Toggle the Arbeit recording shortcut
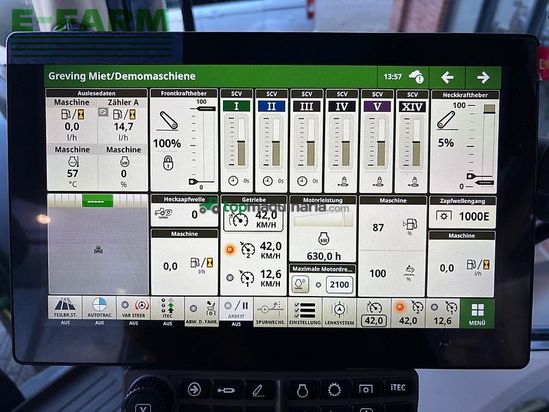Viewport: 549px width, 412px height. [x=236, y=308]
